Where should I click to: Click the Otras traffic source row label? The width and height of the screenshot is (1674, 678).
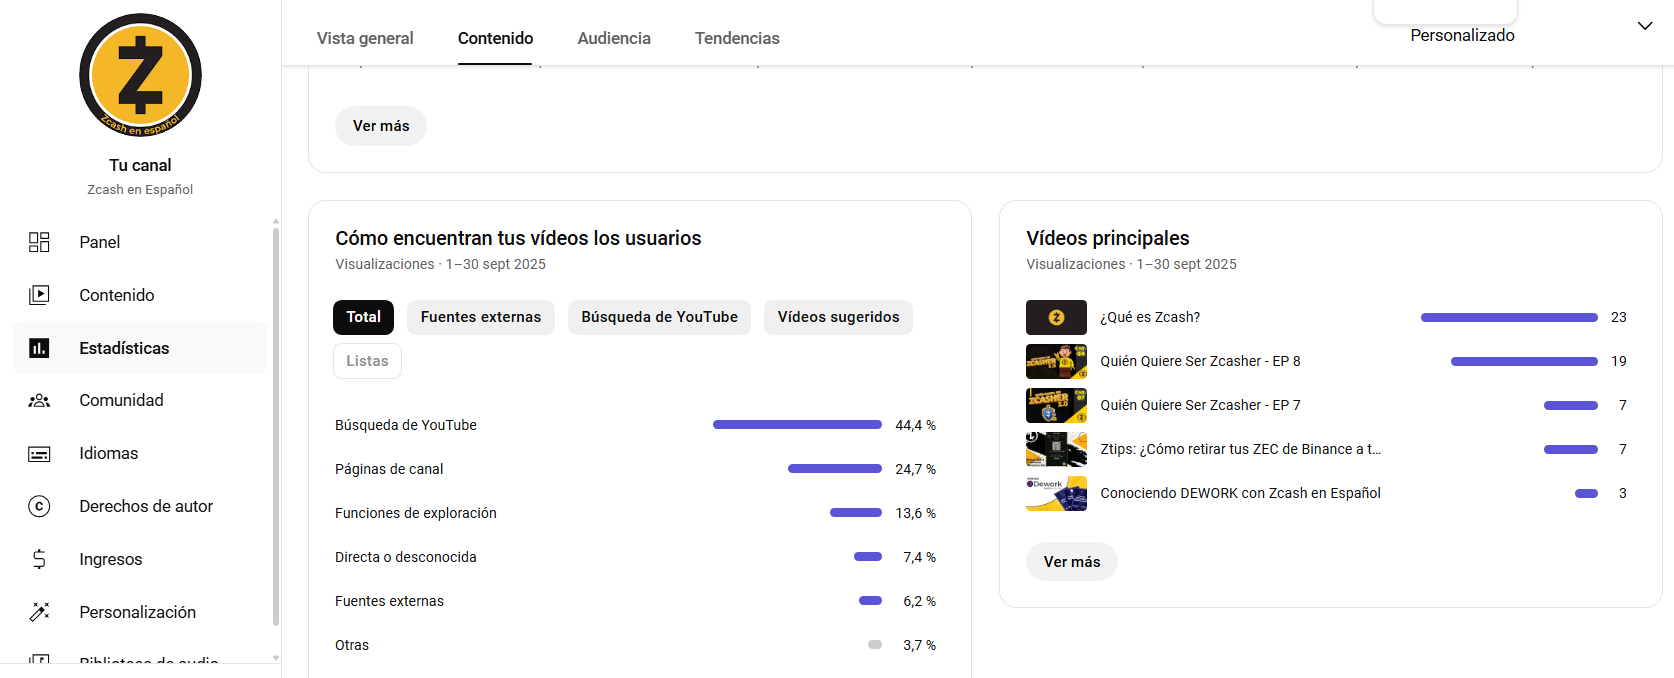(352, 645)
